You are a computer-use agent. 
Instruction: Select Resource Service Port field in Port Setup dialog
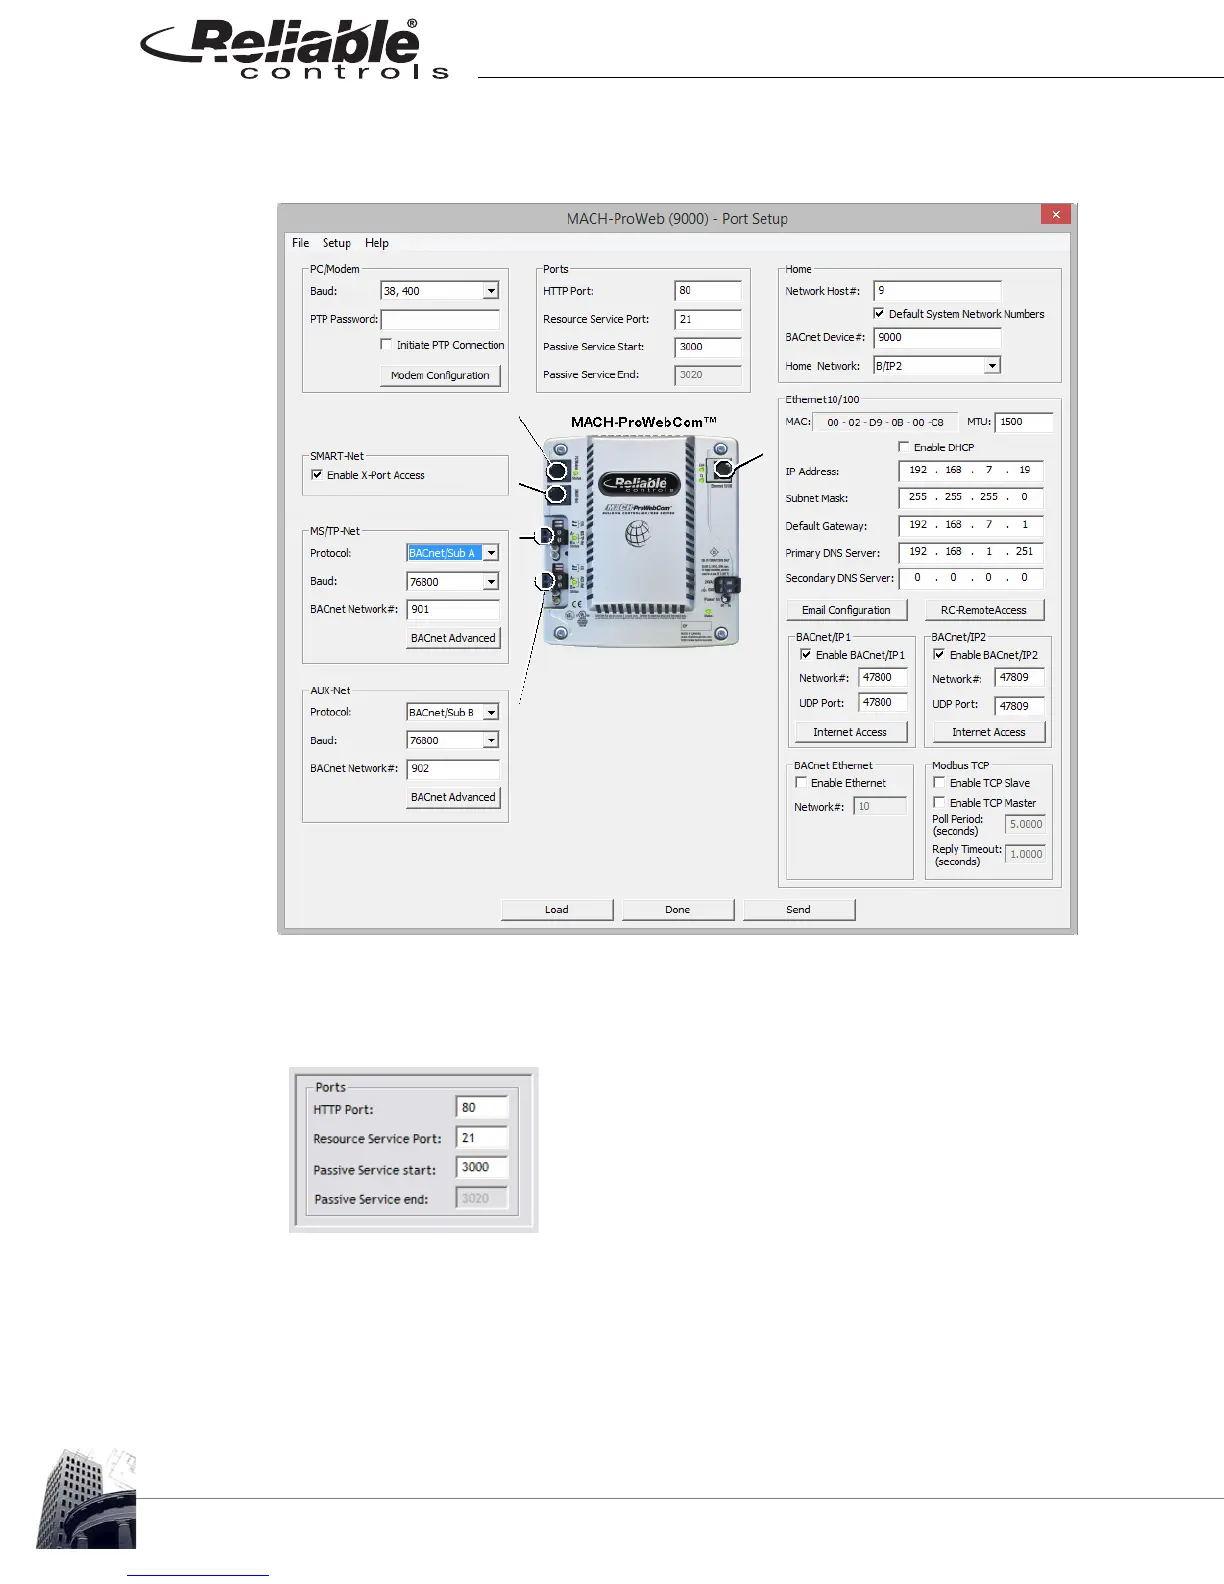click(708, 320)
